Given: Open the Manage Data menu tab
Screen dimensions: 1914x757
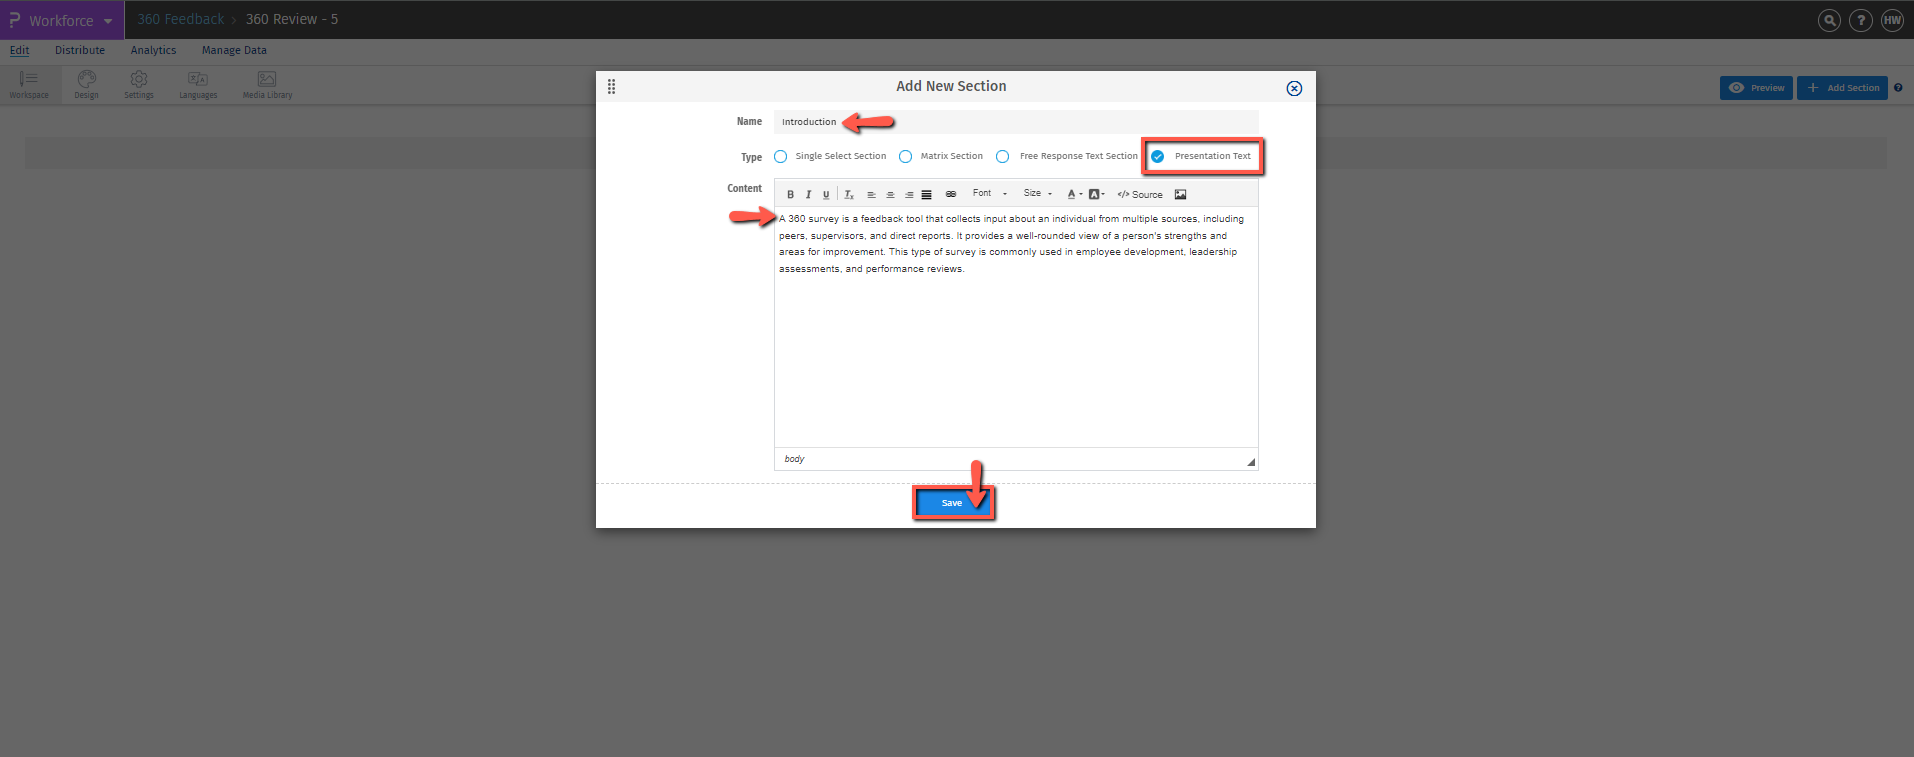Looking at the screenshot, I should (x=234, y=50).
